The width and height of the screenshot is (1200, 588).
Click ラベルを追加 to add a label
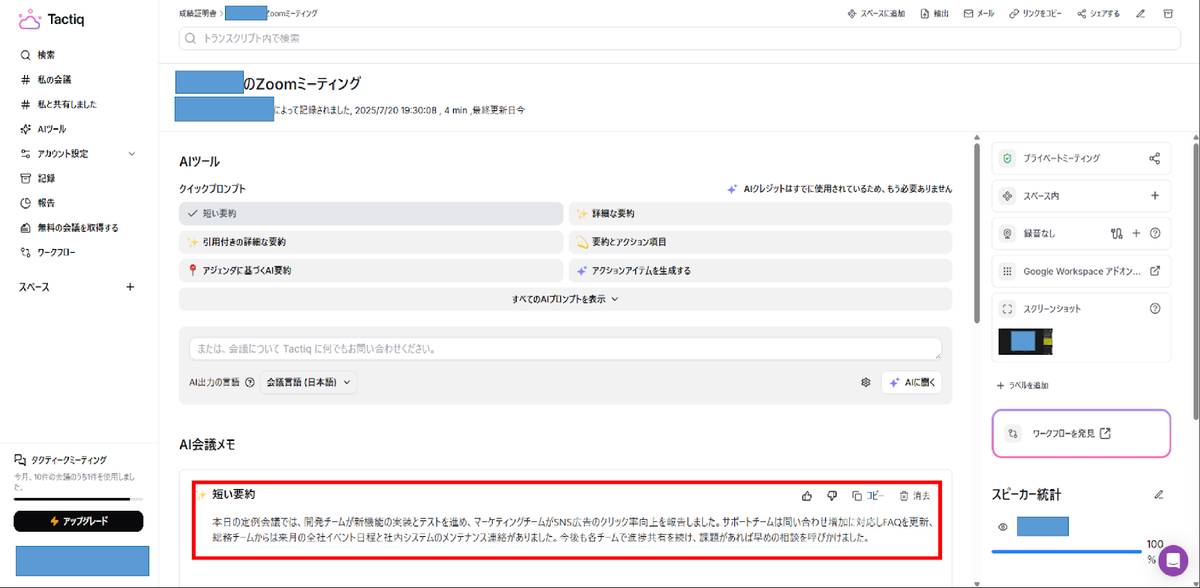click(x=1022, y=385)
